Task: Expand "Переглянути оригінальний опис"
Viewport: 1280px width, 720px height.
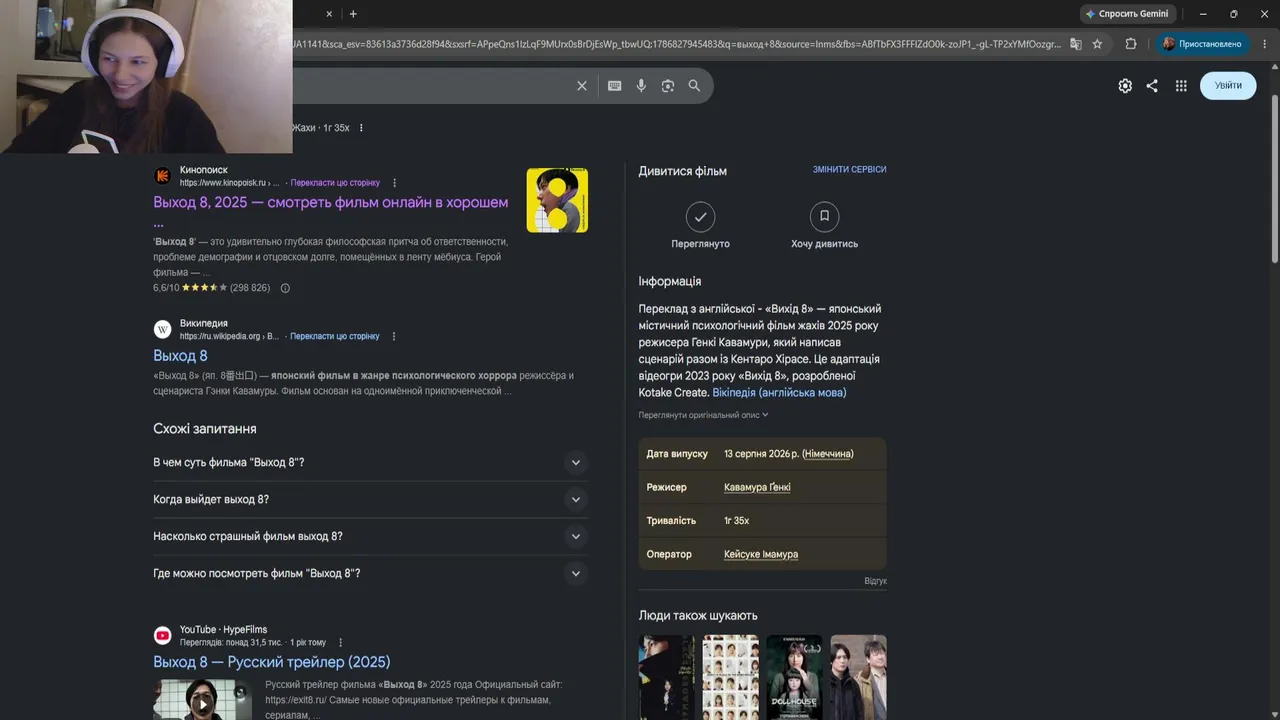Action: [704, 415]
